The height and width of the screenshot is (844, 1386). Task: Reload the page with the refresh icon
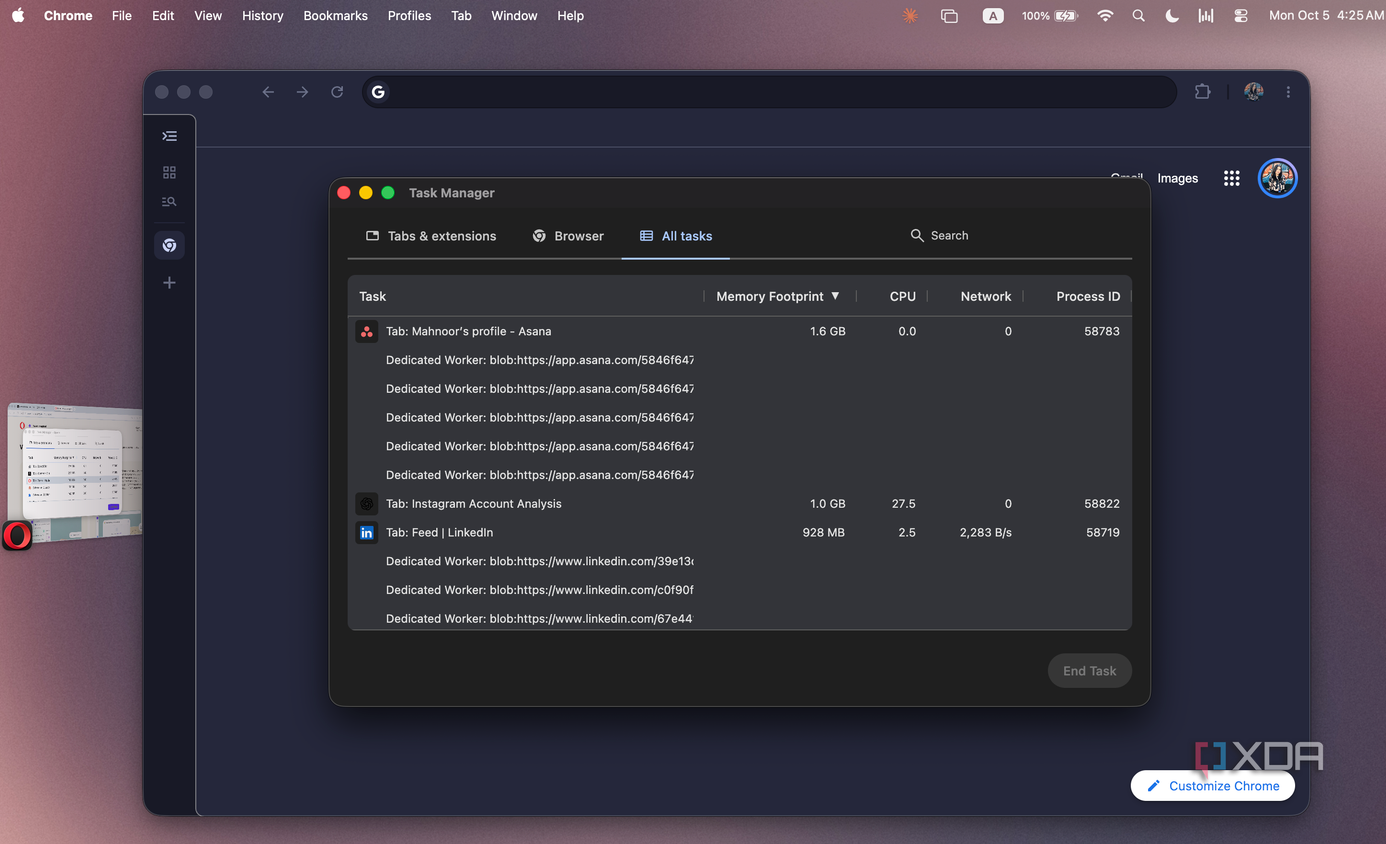tap(337, 92)
